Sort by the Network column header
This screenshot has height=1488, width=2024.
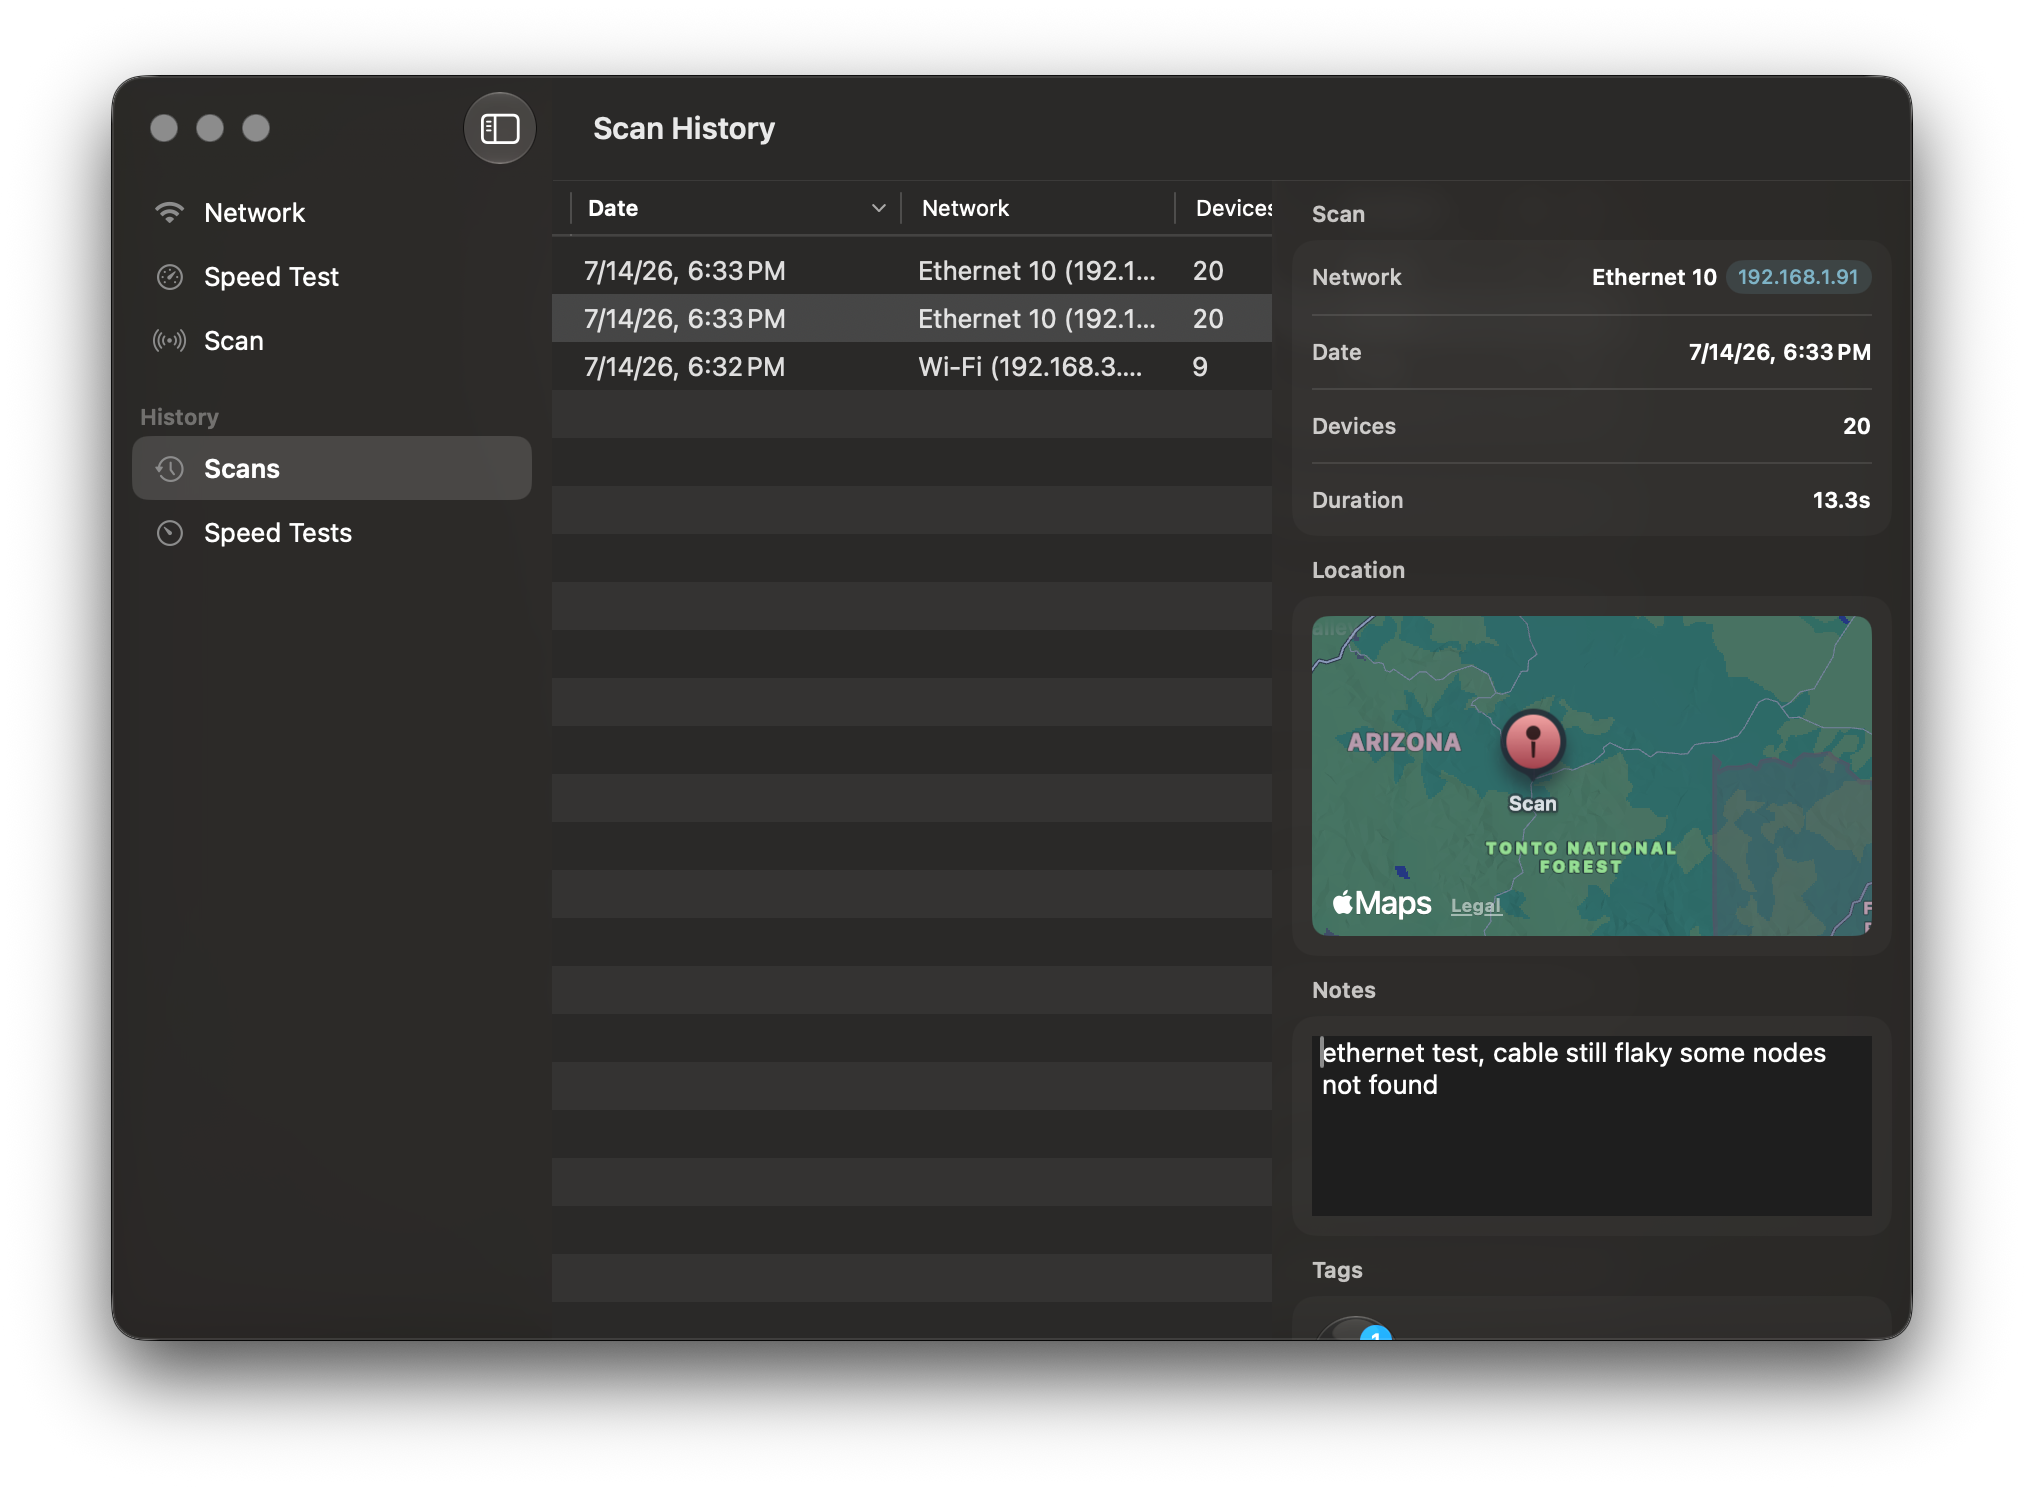pos(1037,208)
